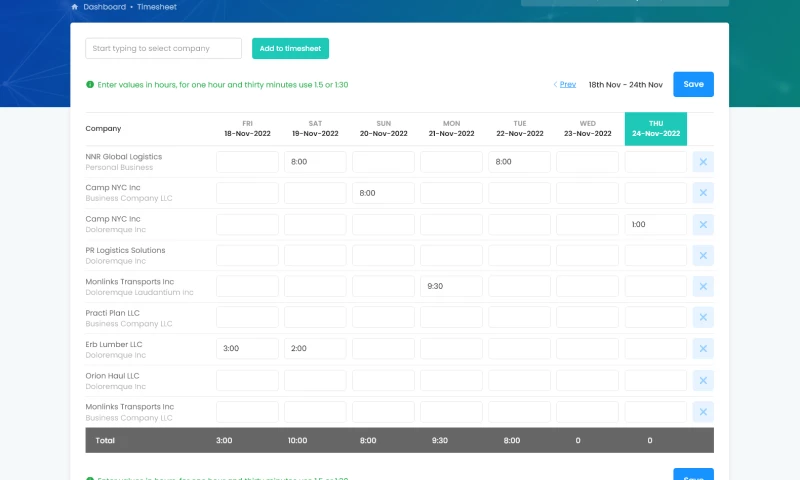Select the TUE 22-Nov-2022 column header
800x480 pixels.
pos(519,129)
